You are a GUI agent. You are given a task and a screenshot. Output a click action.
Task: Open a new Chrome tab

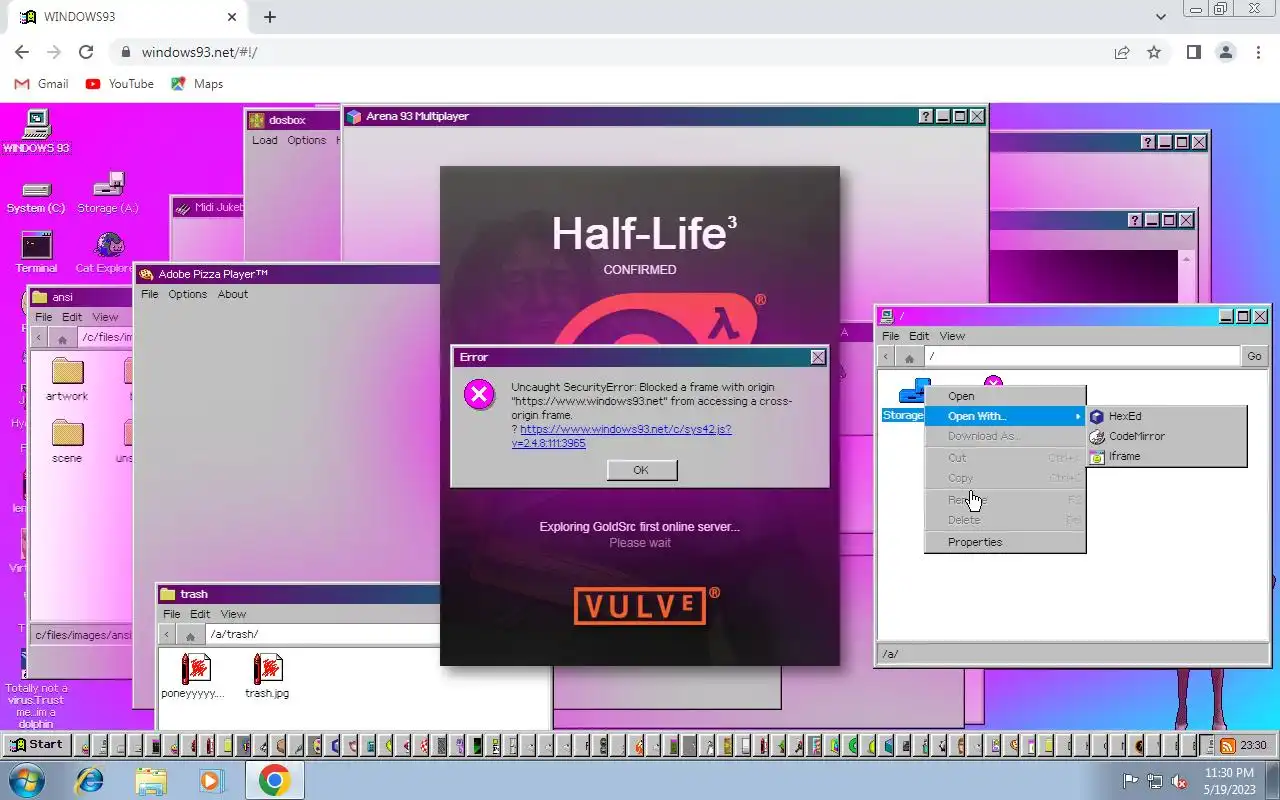(270, 17)
